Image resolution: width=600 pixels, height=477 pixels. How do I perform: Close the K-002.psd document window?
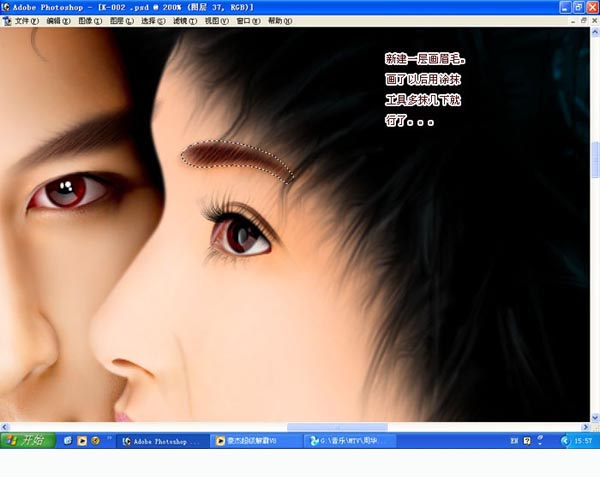(595, 21)
